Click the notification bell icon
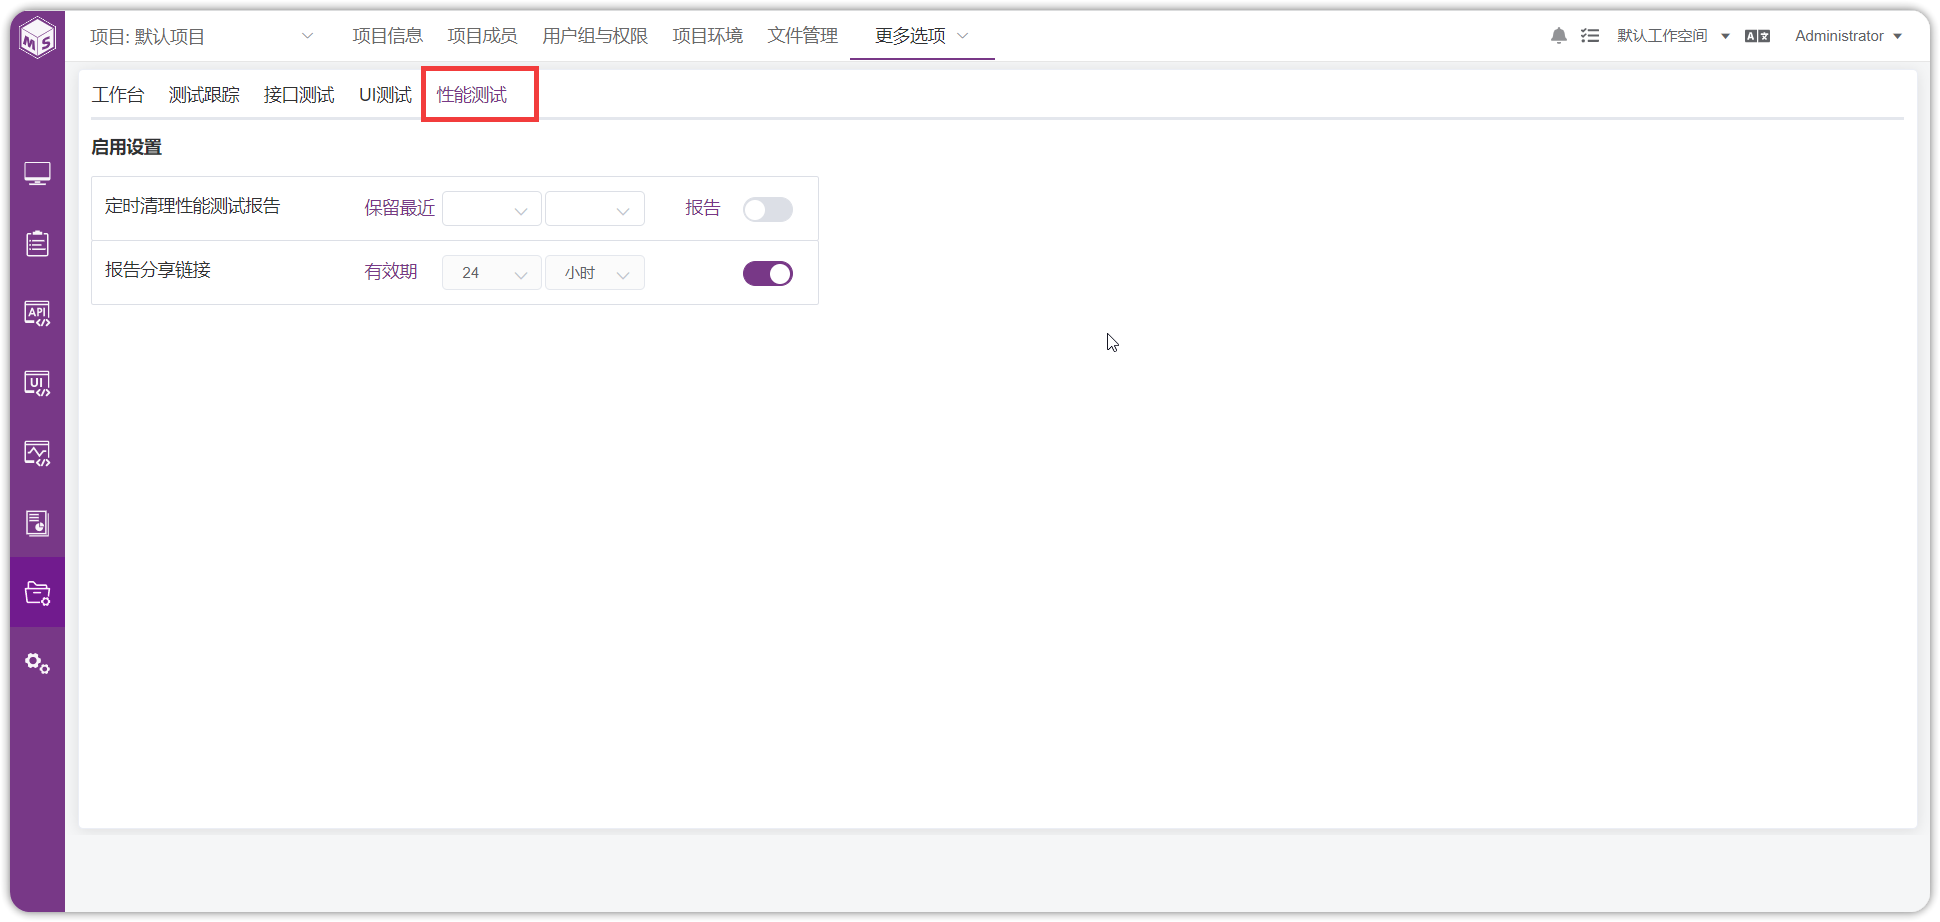This screenshot has height=922, width=1940. 1558,36
